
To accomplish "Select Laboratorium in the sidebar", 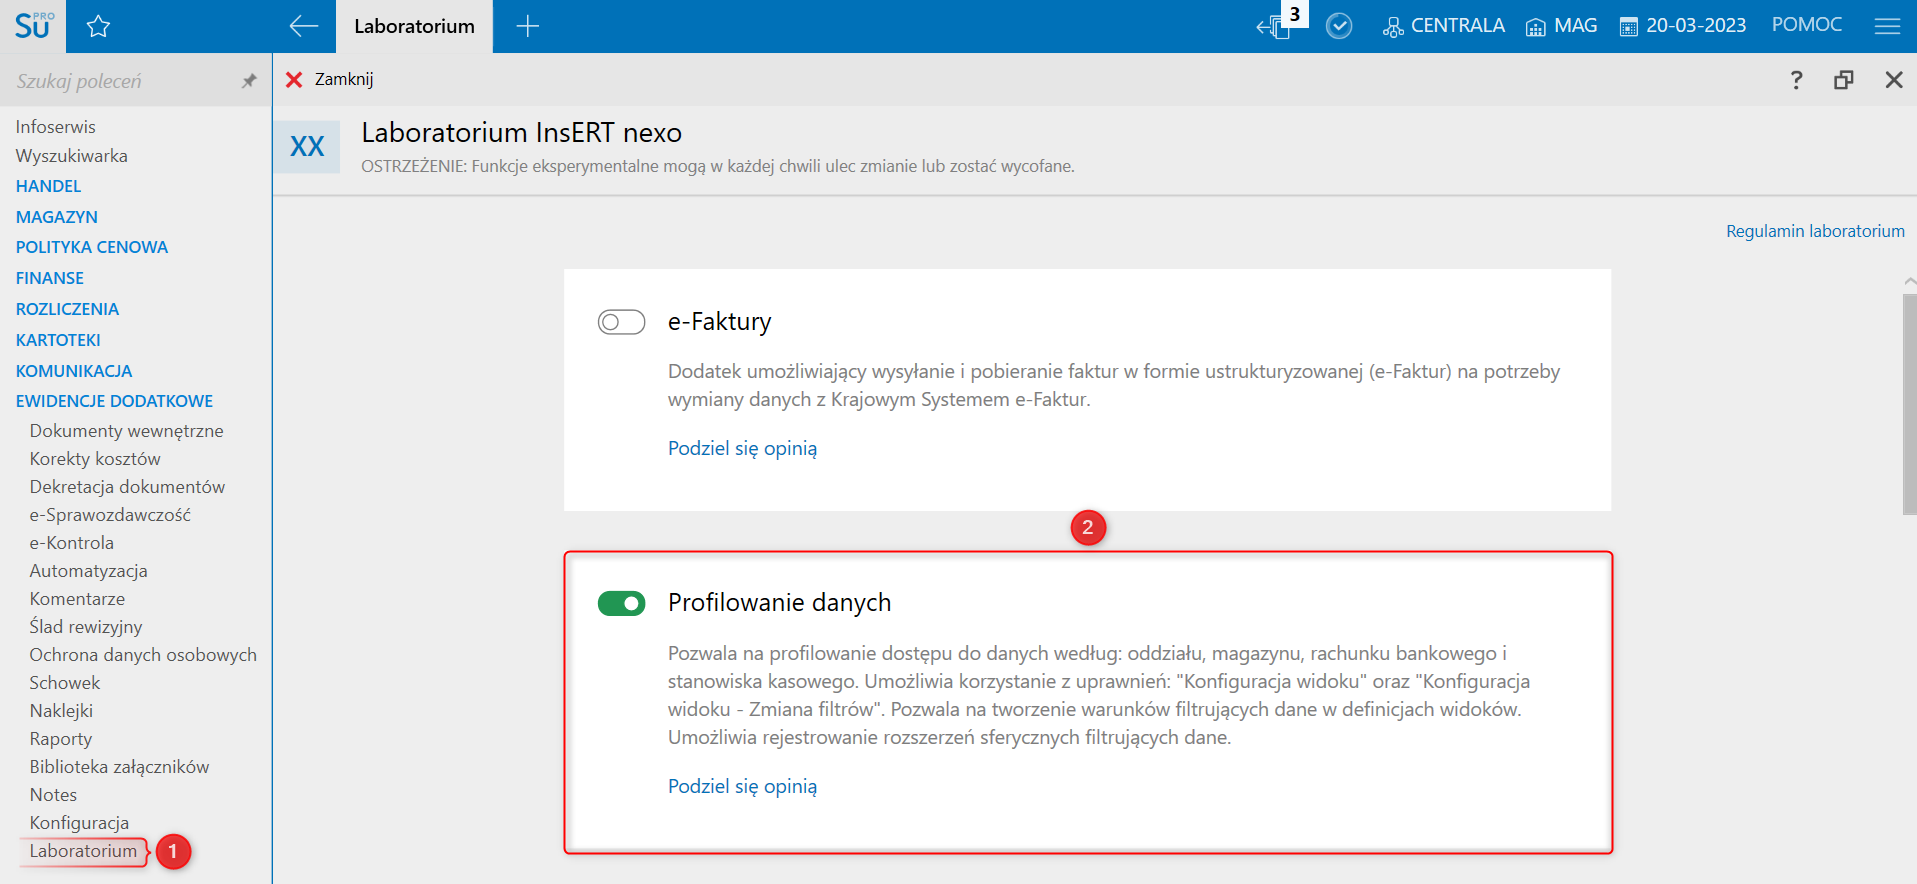I will coord(83,851).
